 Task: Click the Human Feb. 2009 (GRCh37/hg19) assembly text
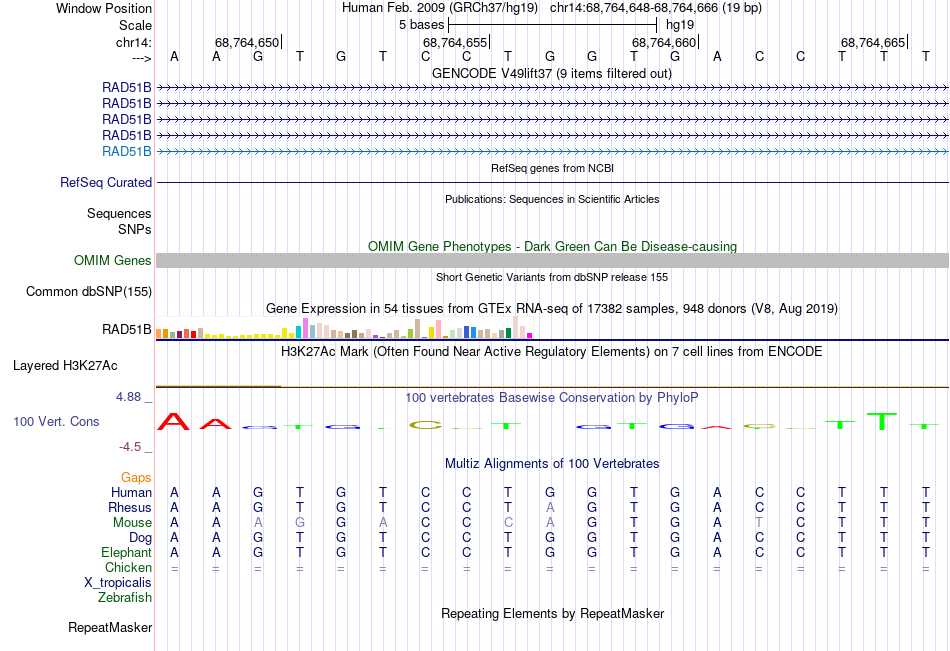(440, 8)
